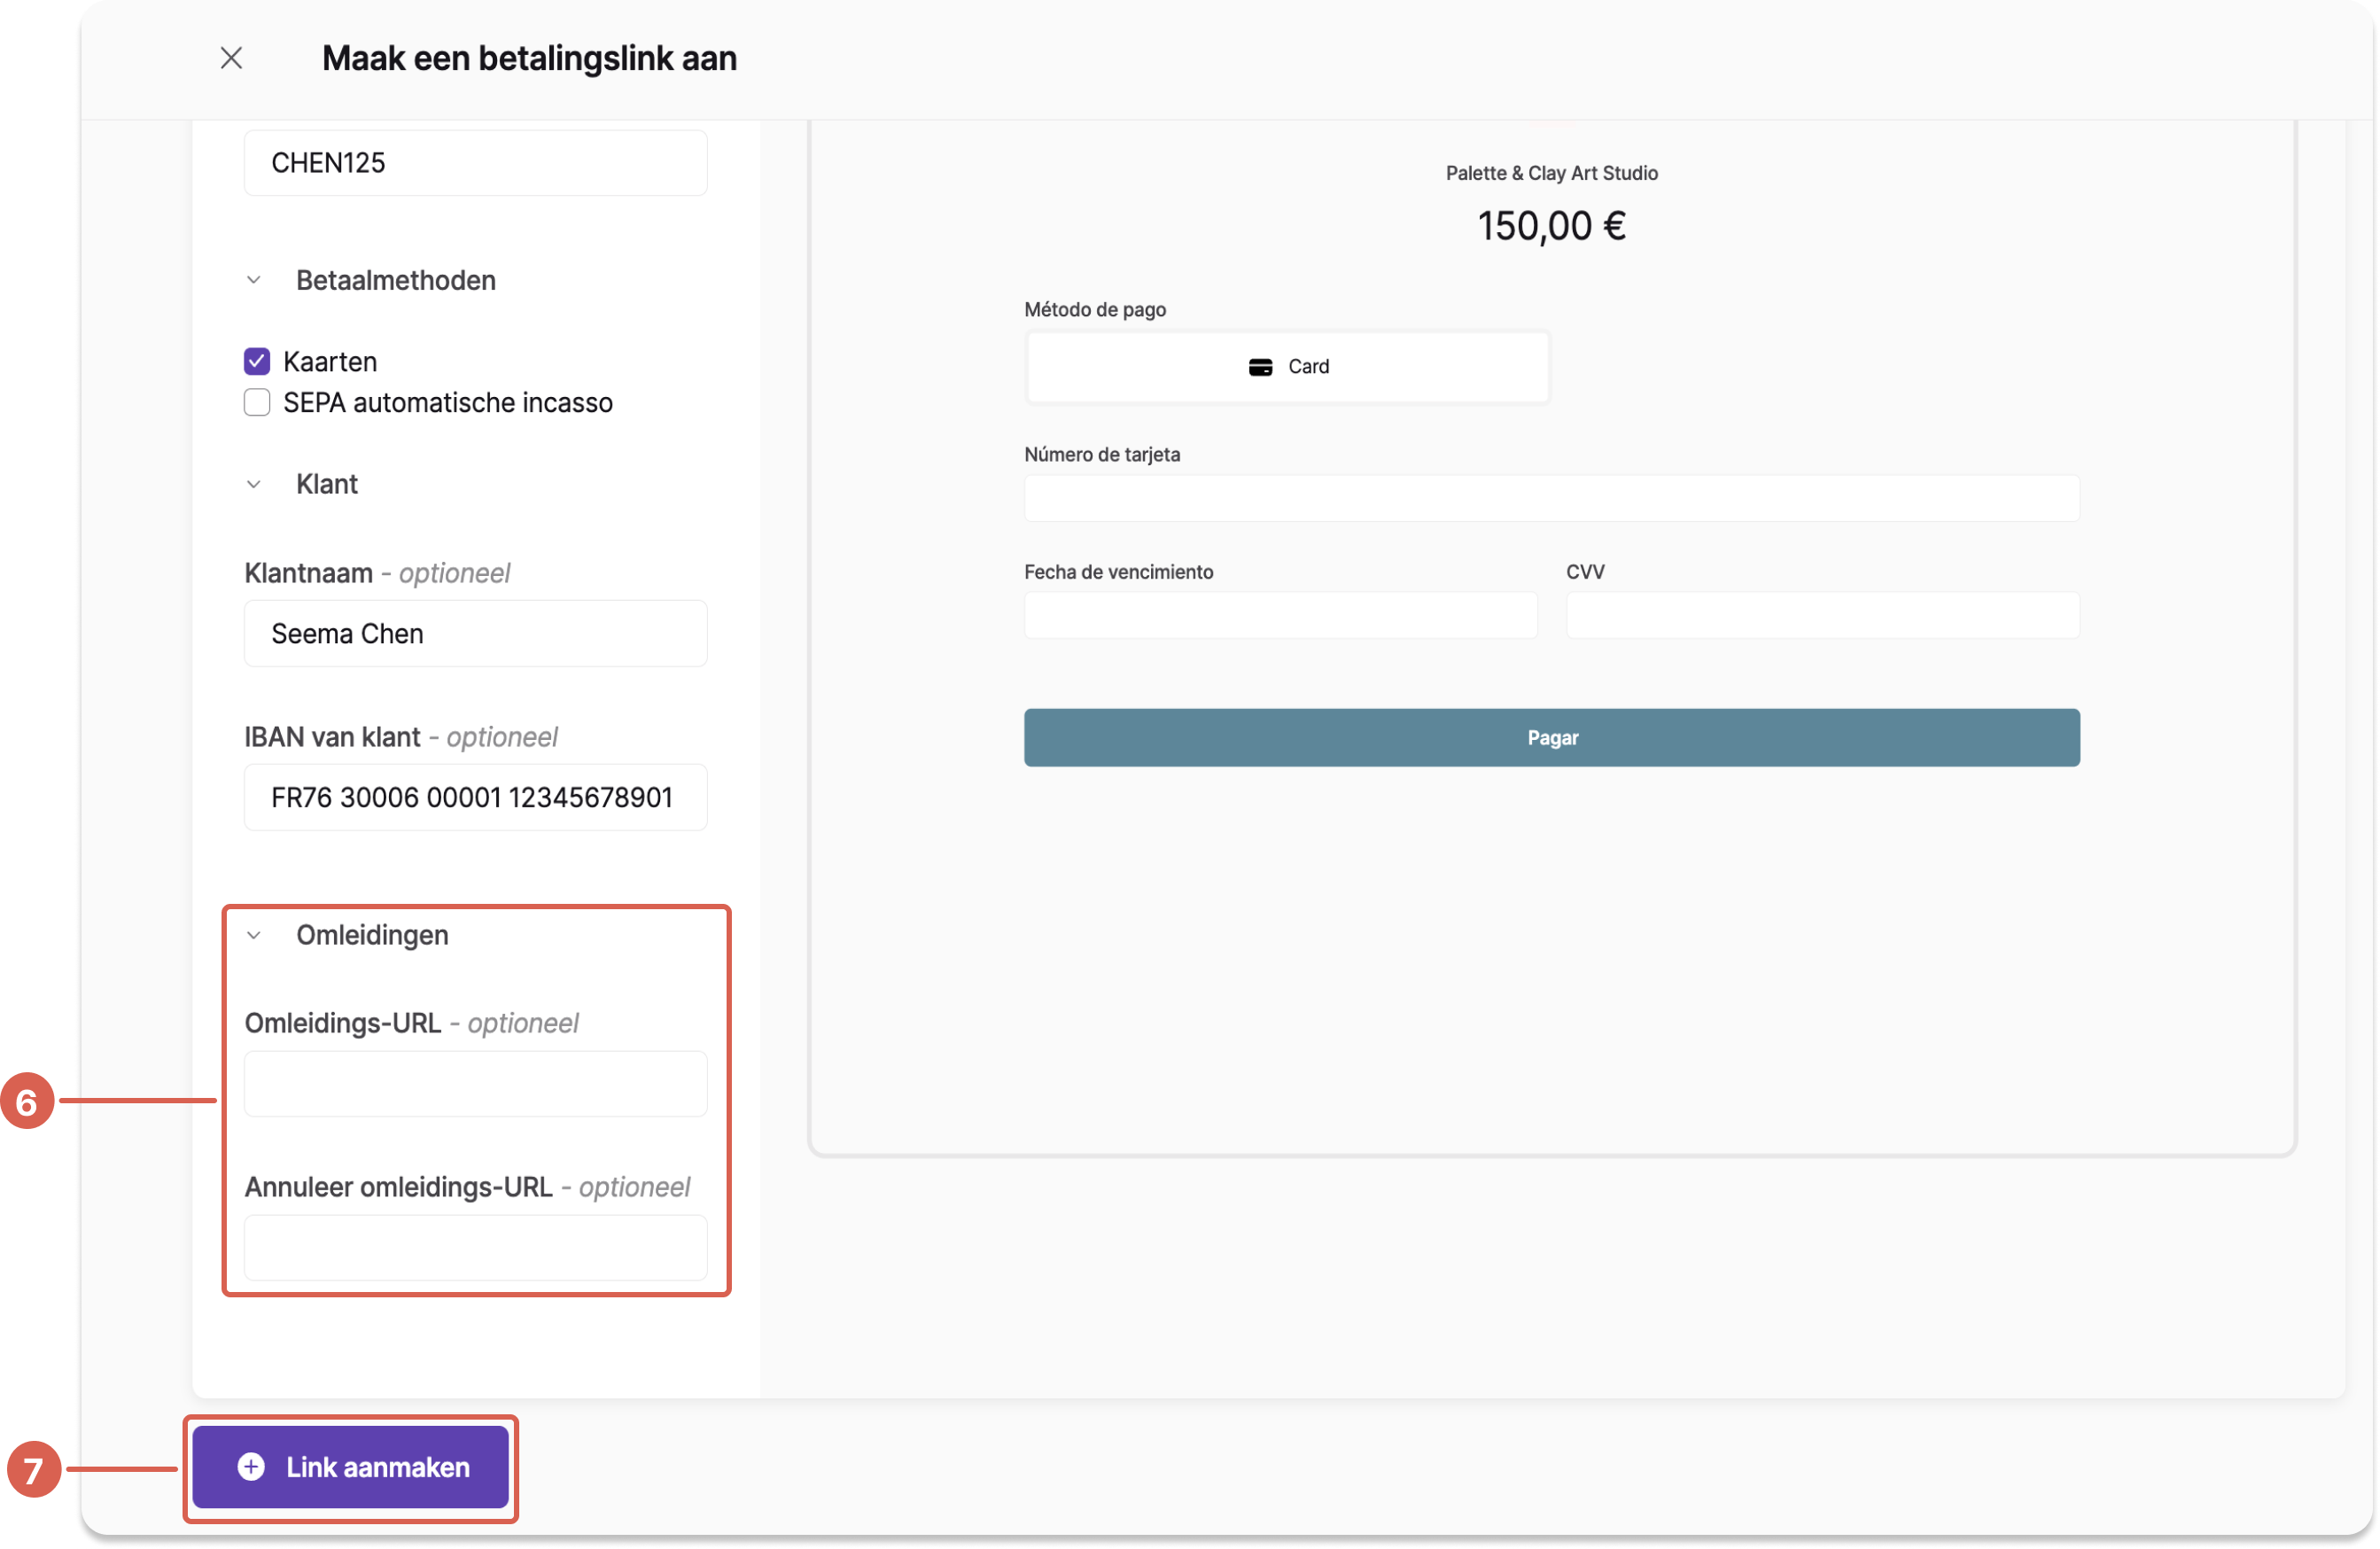Click the CHEN125 reference field
This screenshot has width=2380, height=1549.
tap(476, 163)
